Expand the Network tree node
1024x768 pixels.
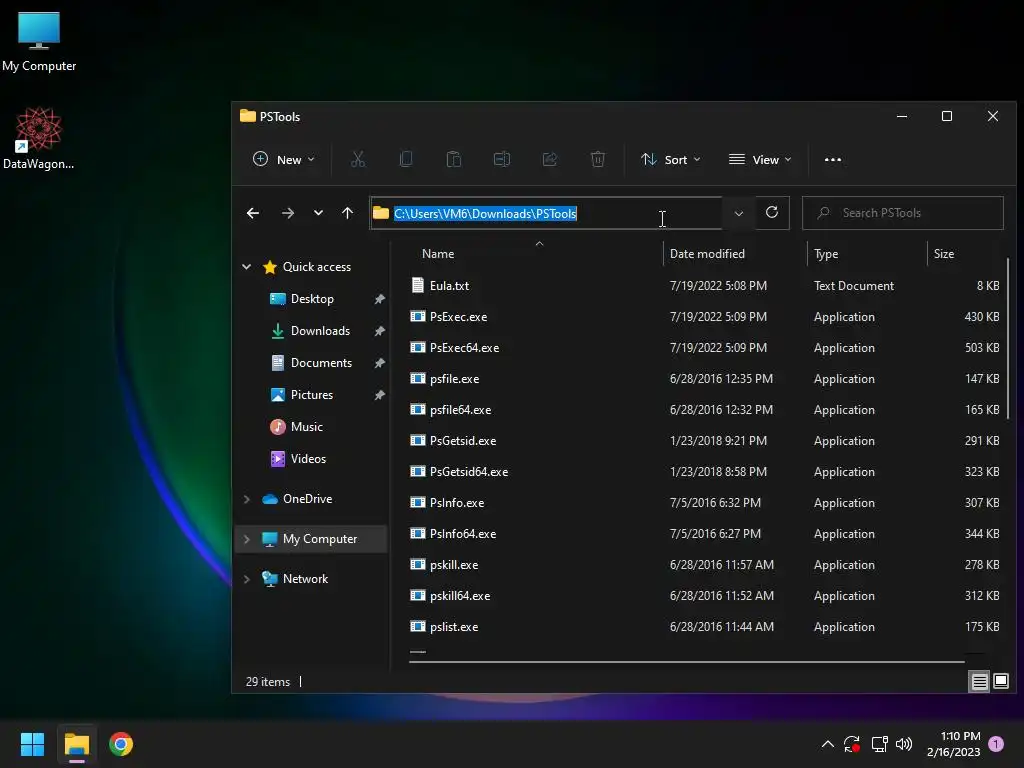[247, 579]
